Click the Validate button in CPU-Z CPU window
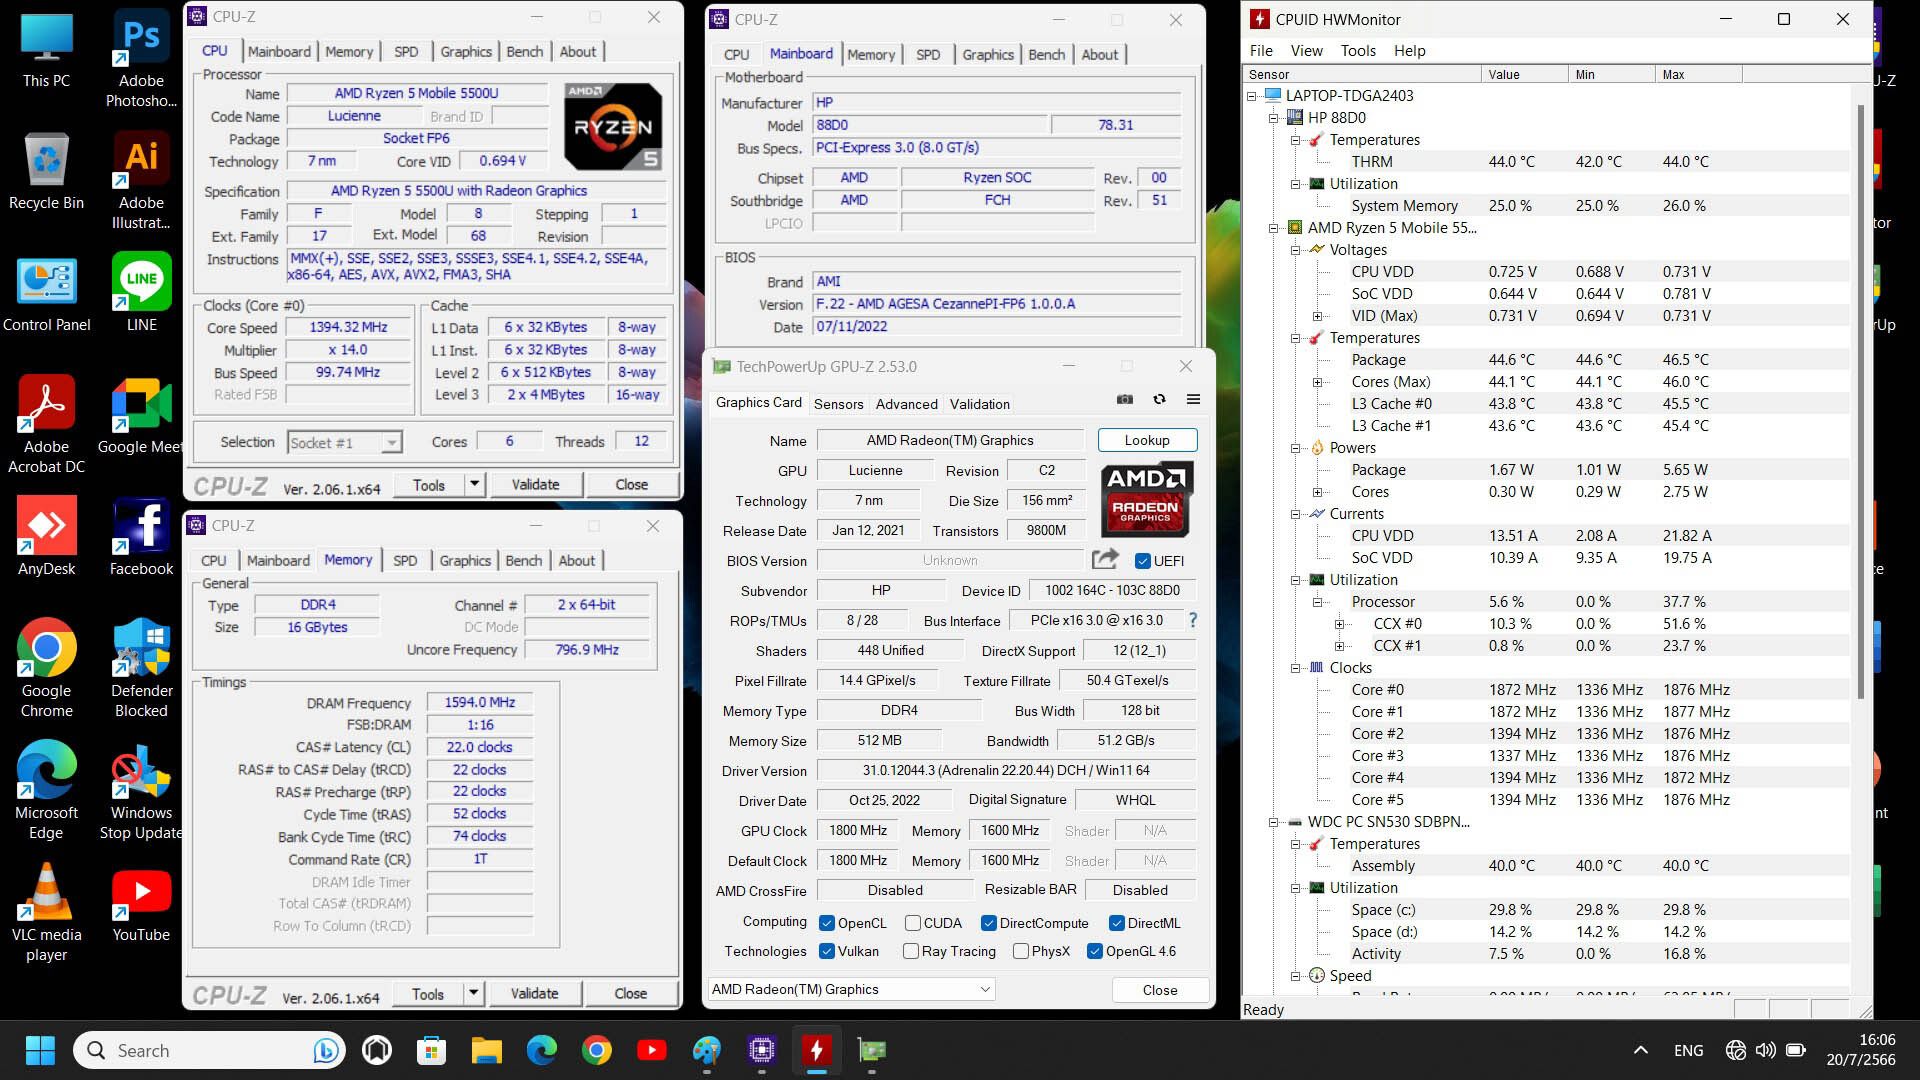Screen dimensions: 1920x1080 click(535, 484)
